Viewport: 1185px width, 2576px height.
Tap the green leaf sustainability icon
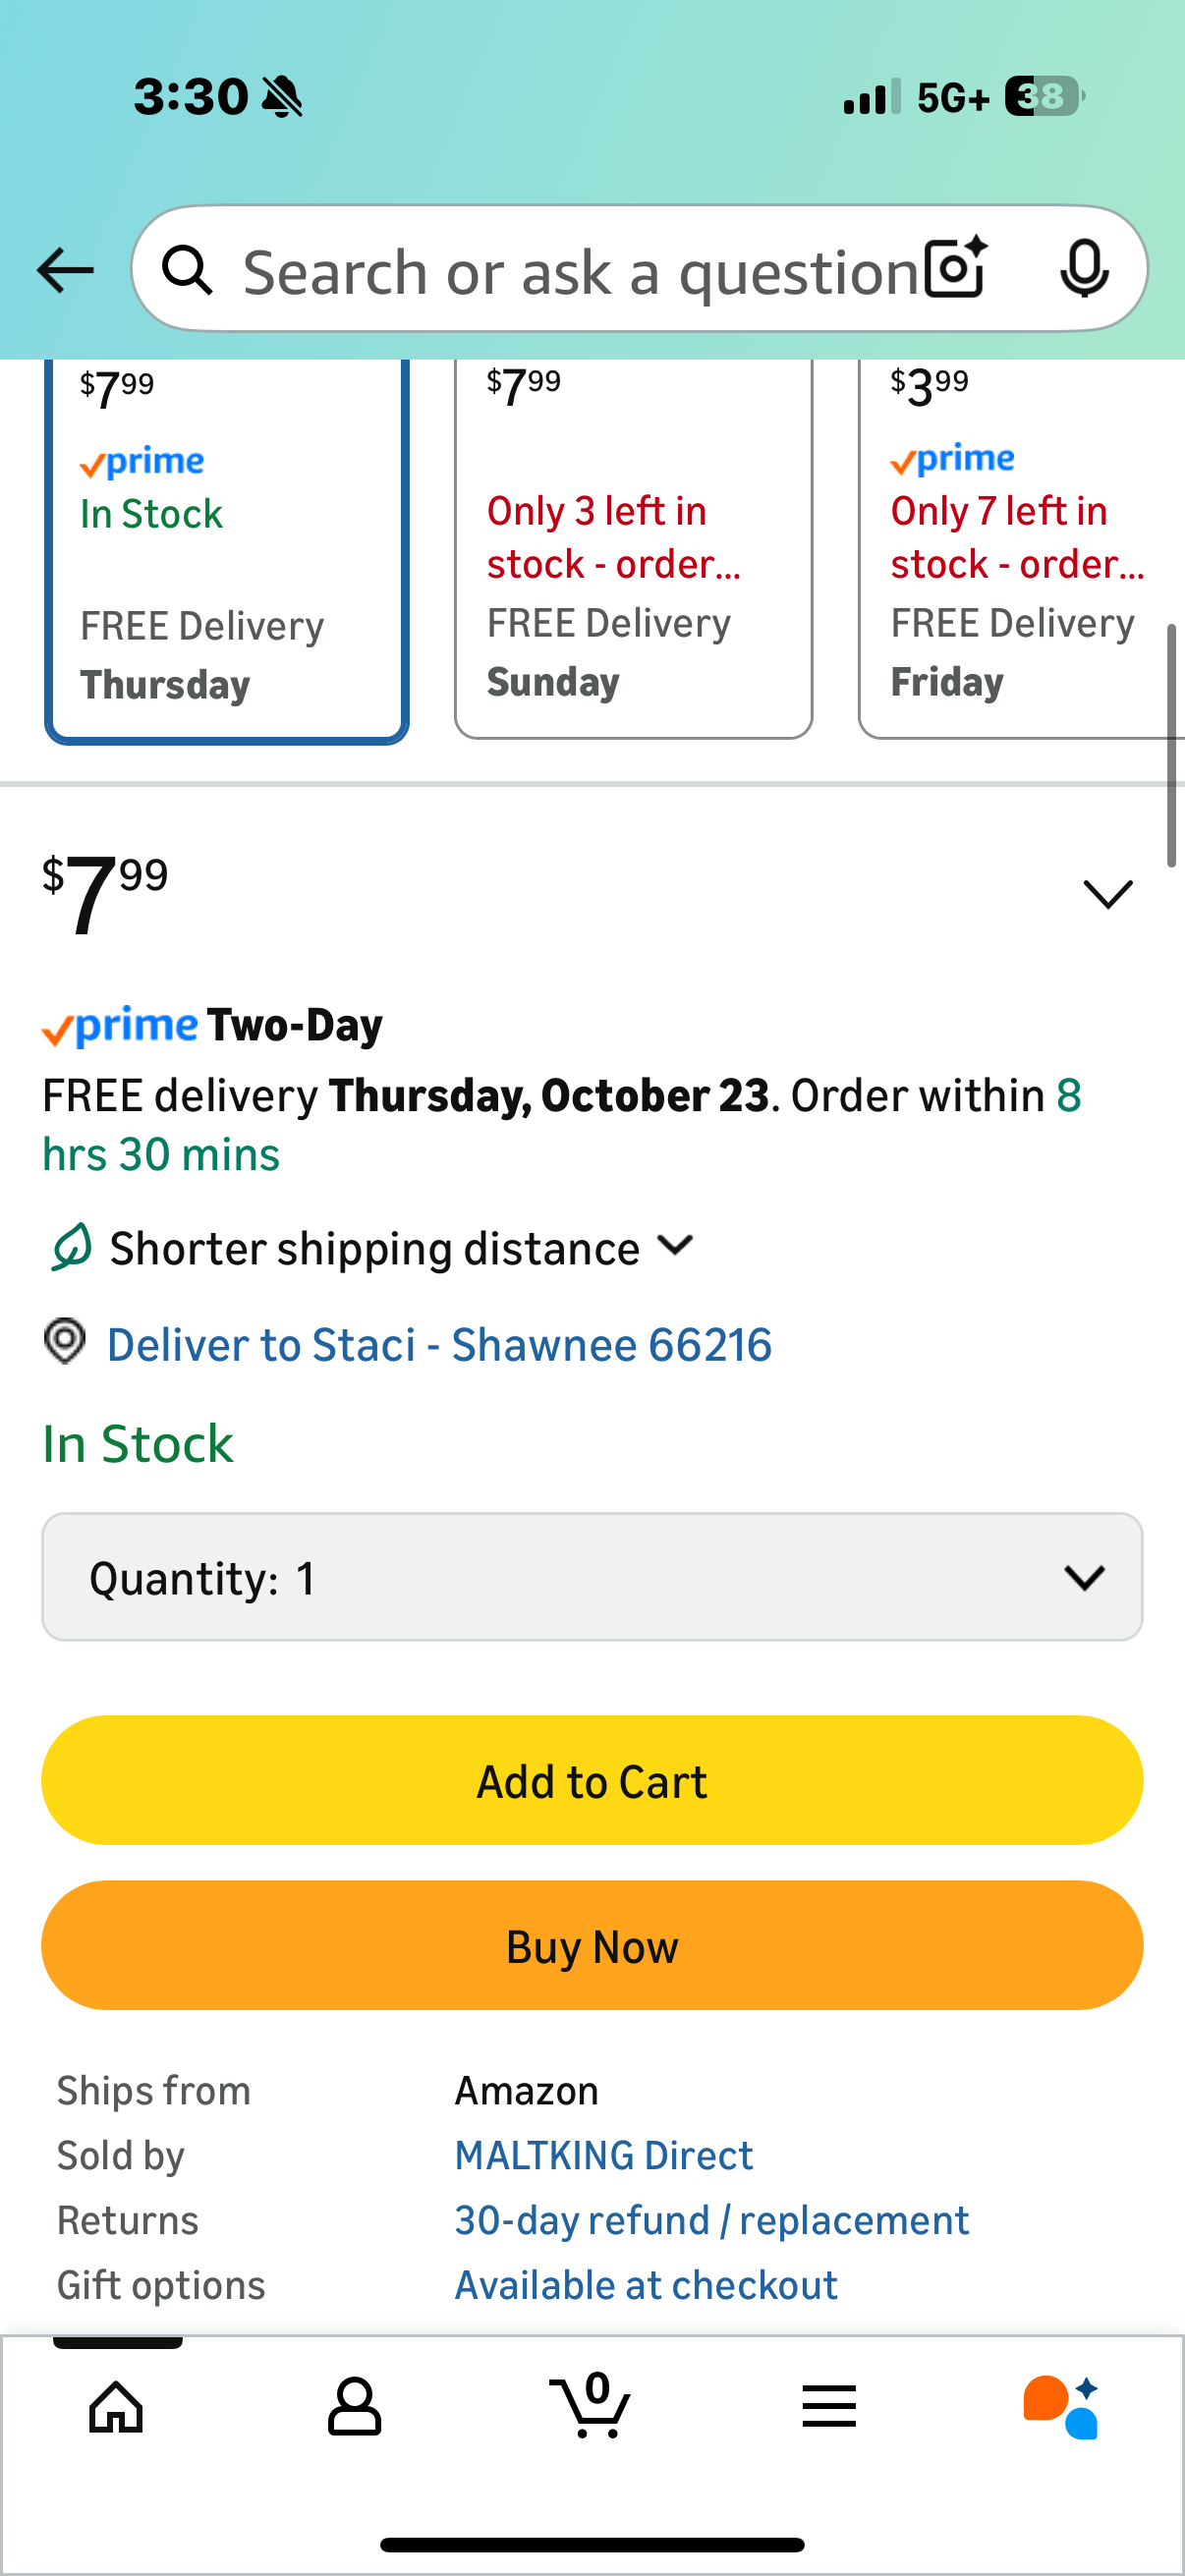click(x=71, y=1247)
